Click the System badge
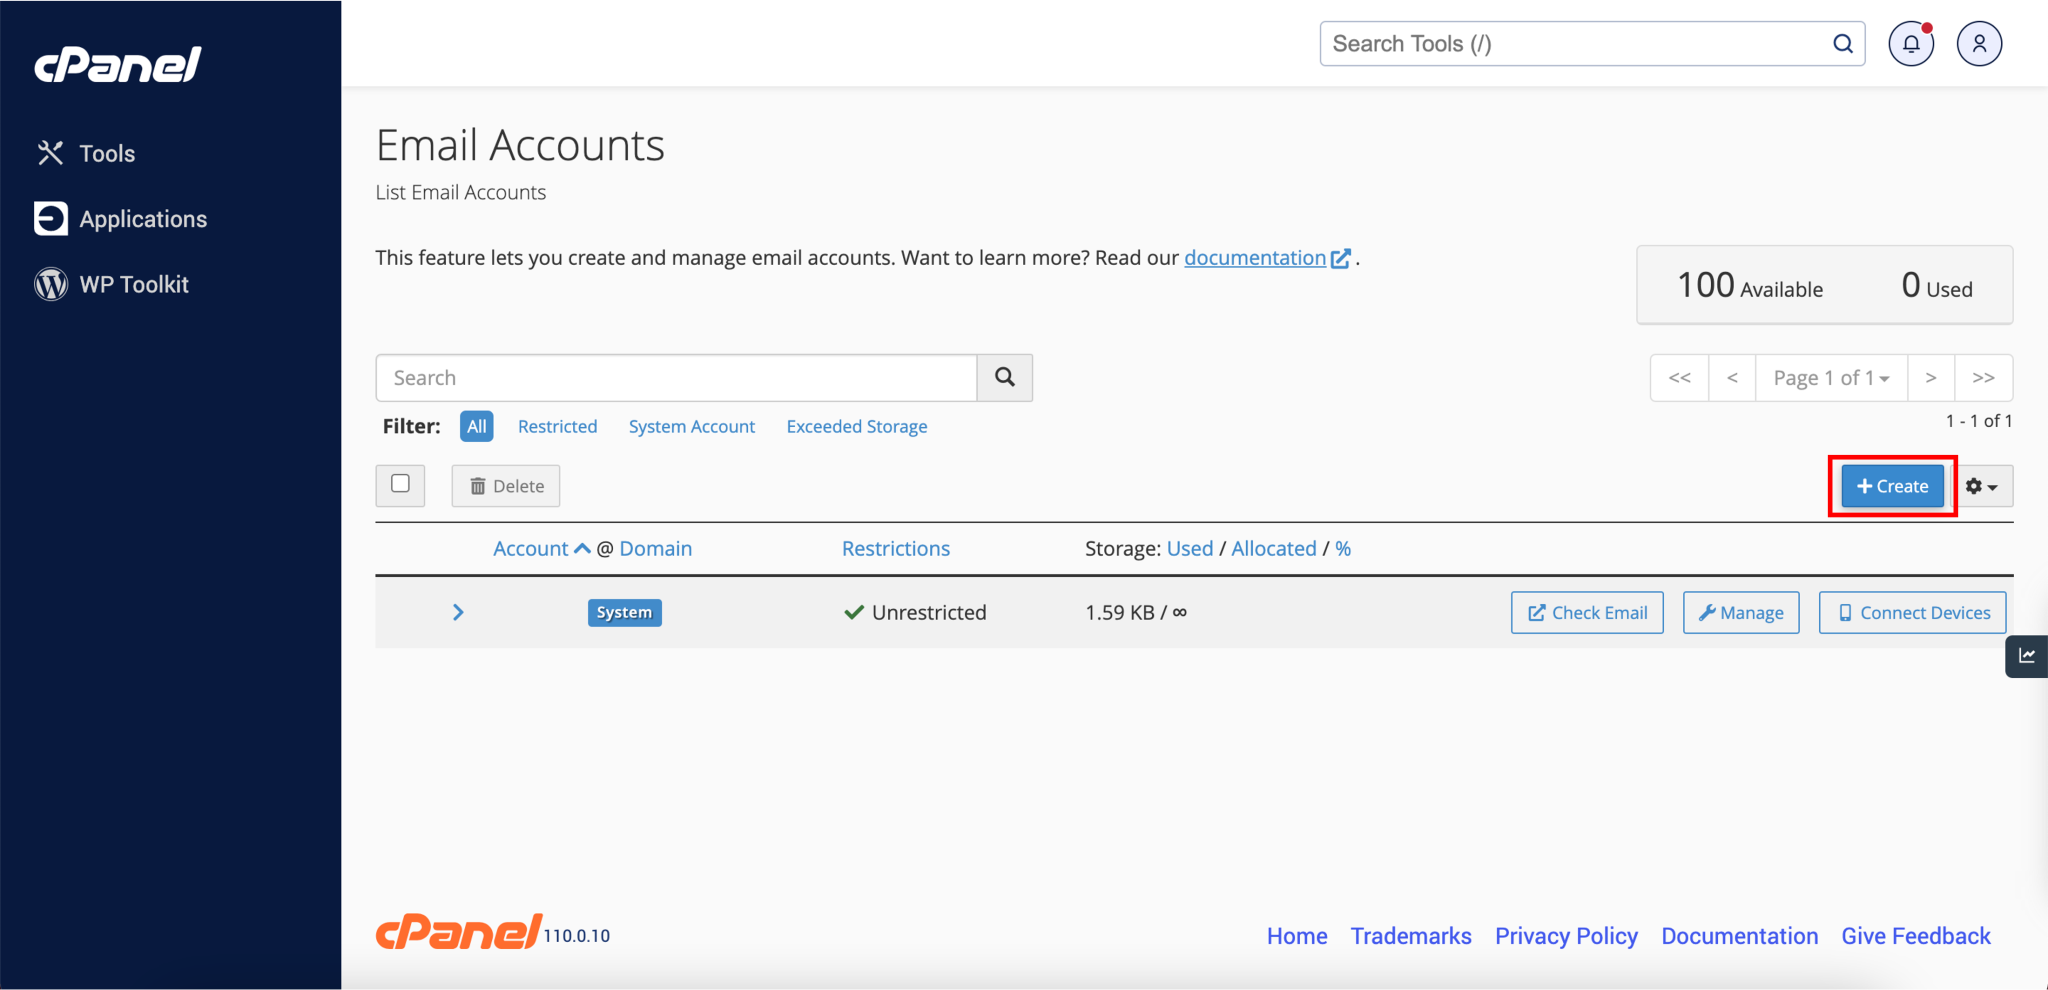Screen dimensions: 2048x990 pos(624,612)
